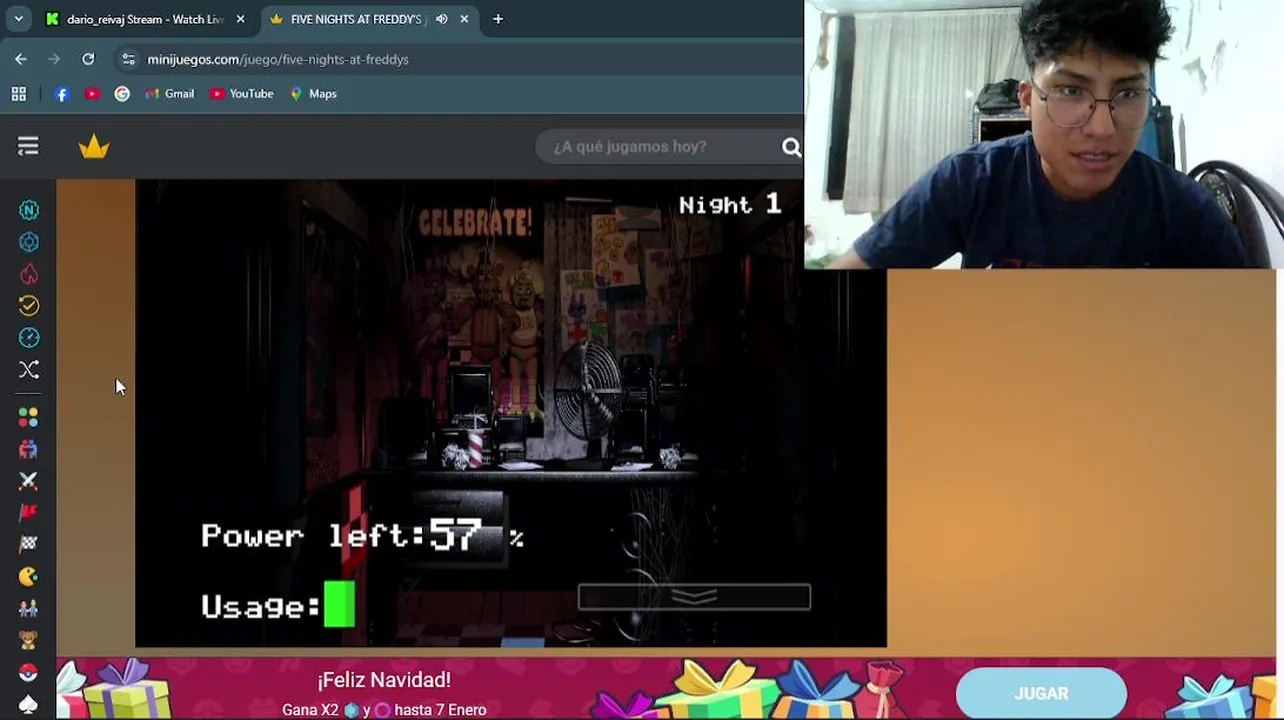The image size is (1284, 720).
Task: Open the teddy bear category icon
Action: (29, 640)
